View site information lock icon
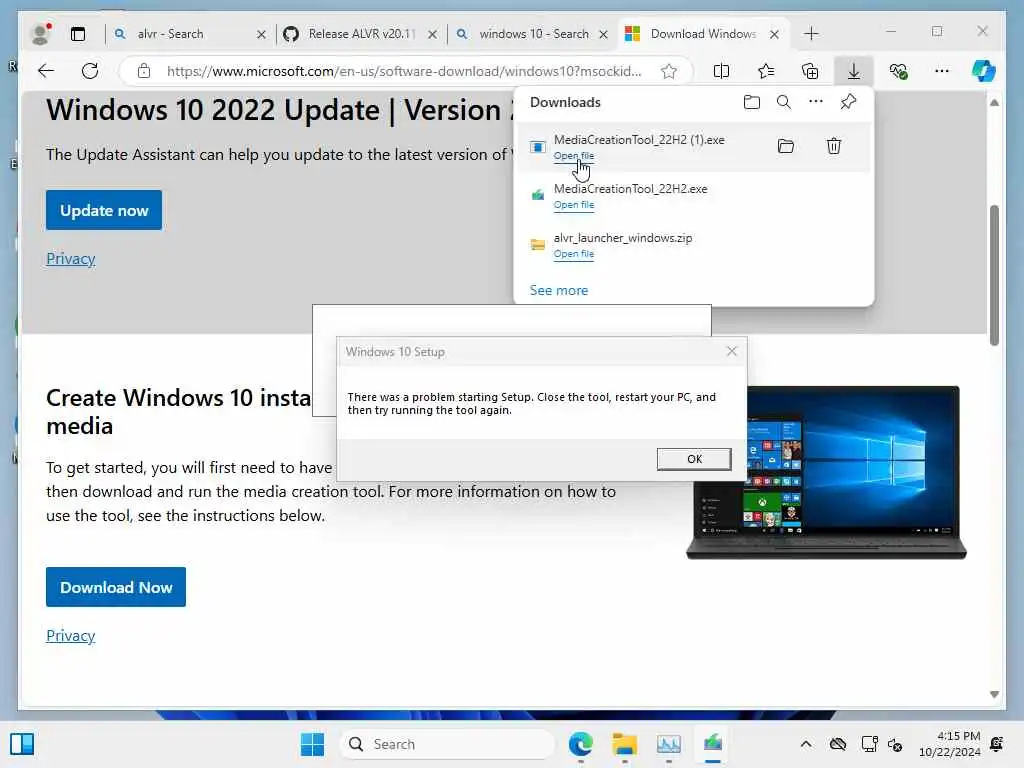This screenshot has width=1024, height=768. [144, 71]
